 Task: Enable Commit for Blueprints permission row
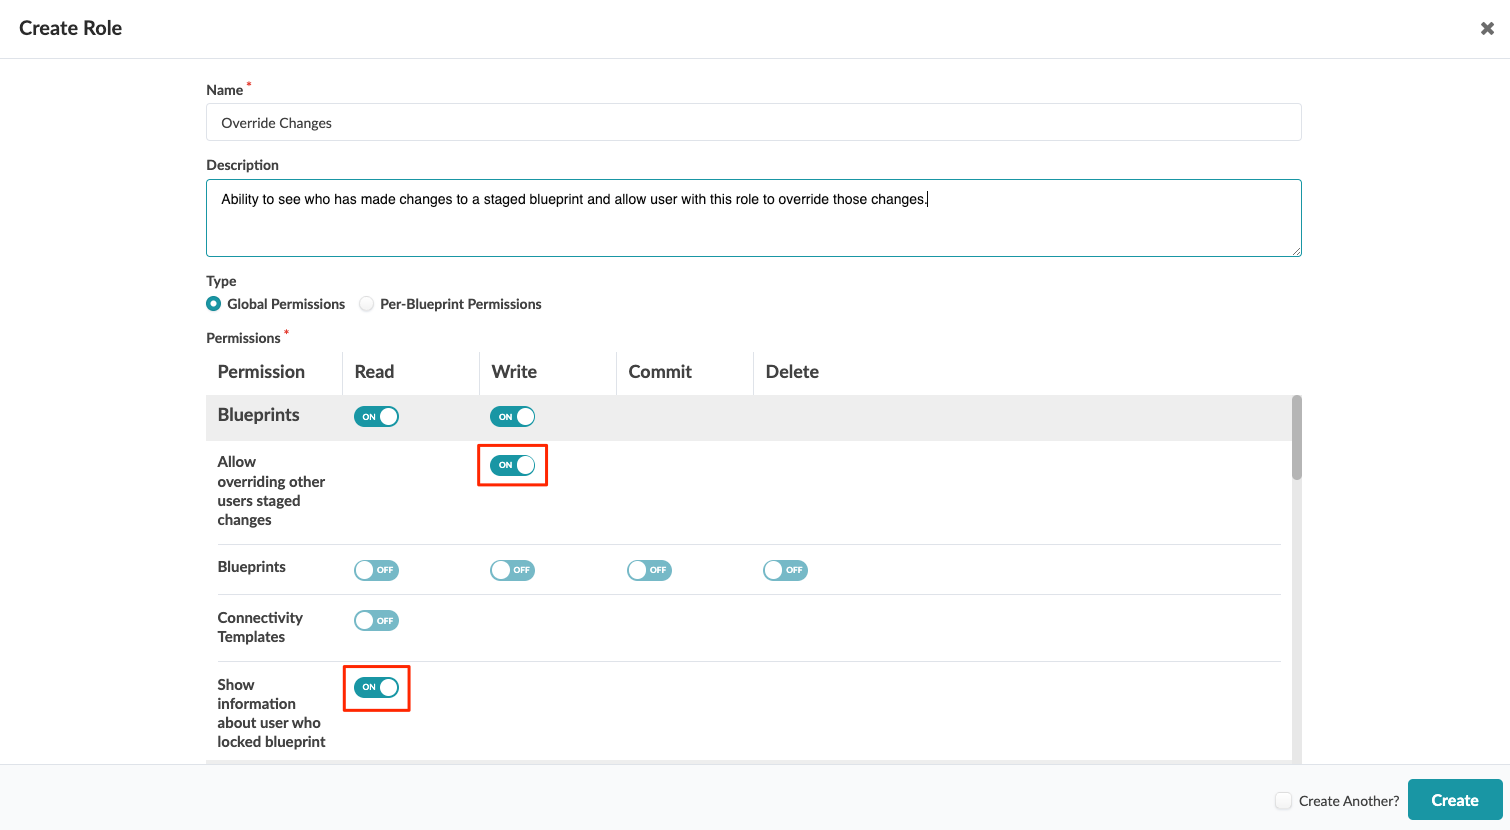[x=649, y=570]
